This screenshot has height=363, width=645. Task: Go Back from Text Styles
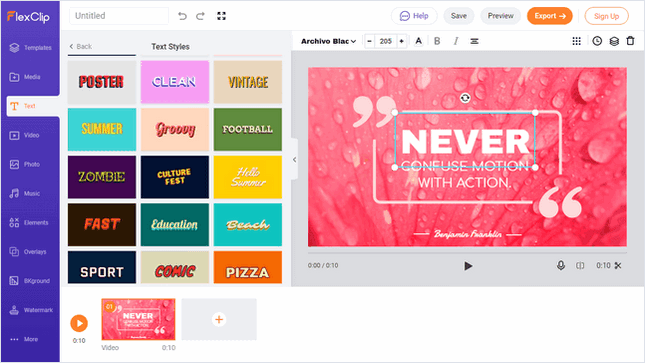click(81, 47)
